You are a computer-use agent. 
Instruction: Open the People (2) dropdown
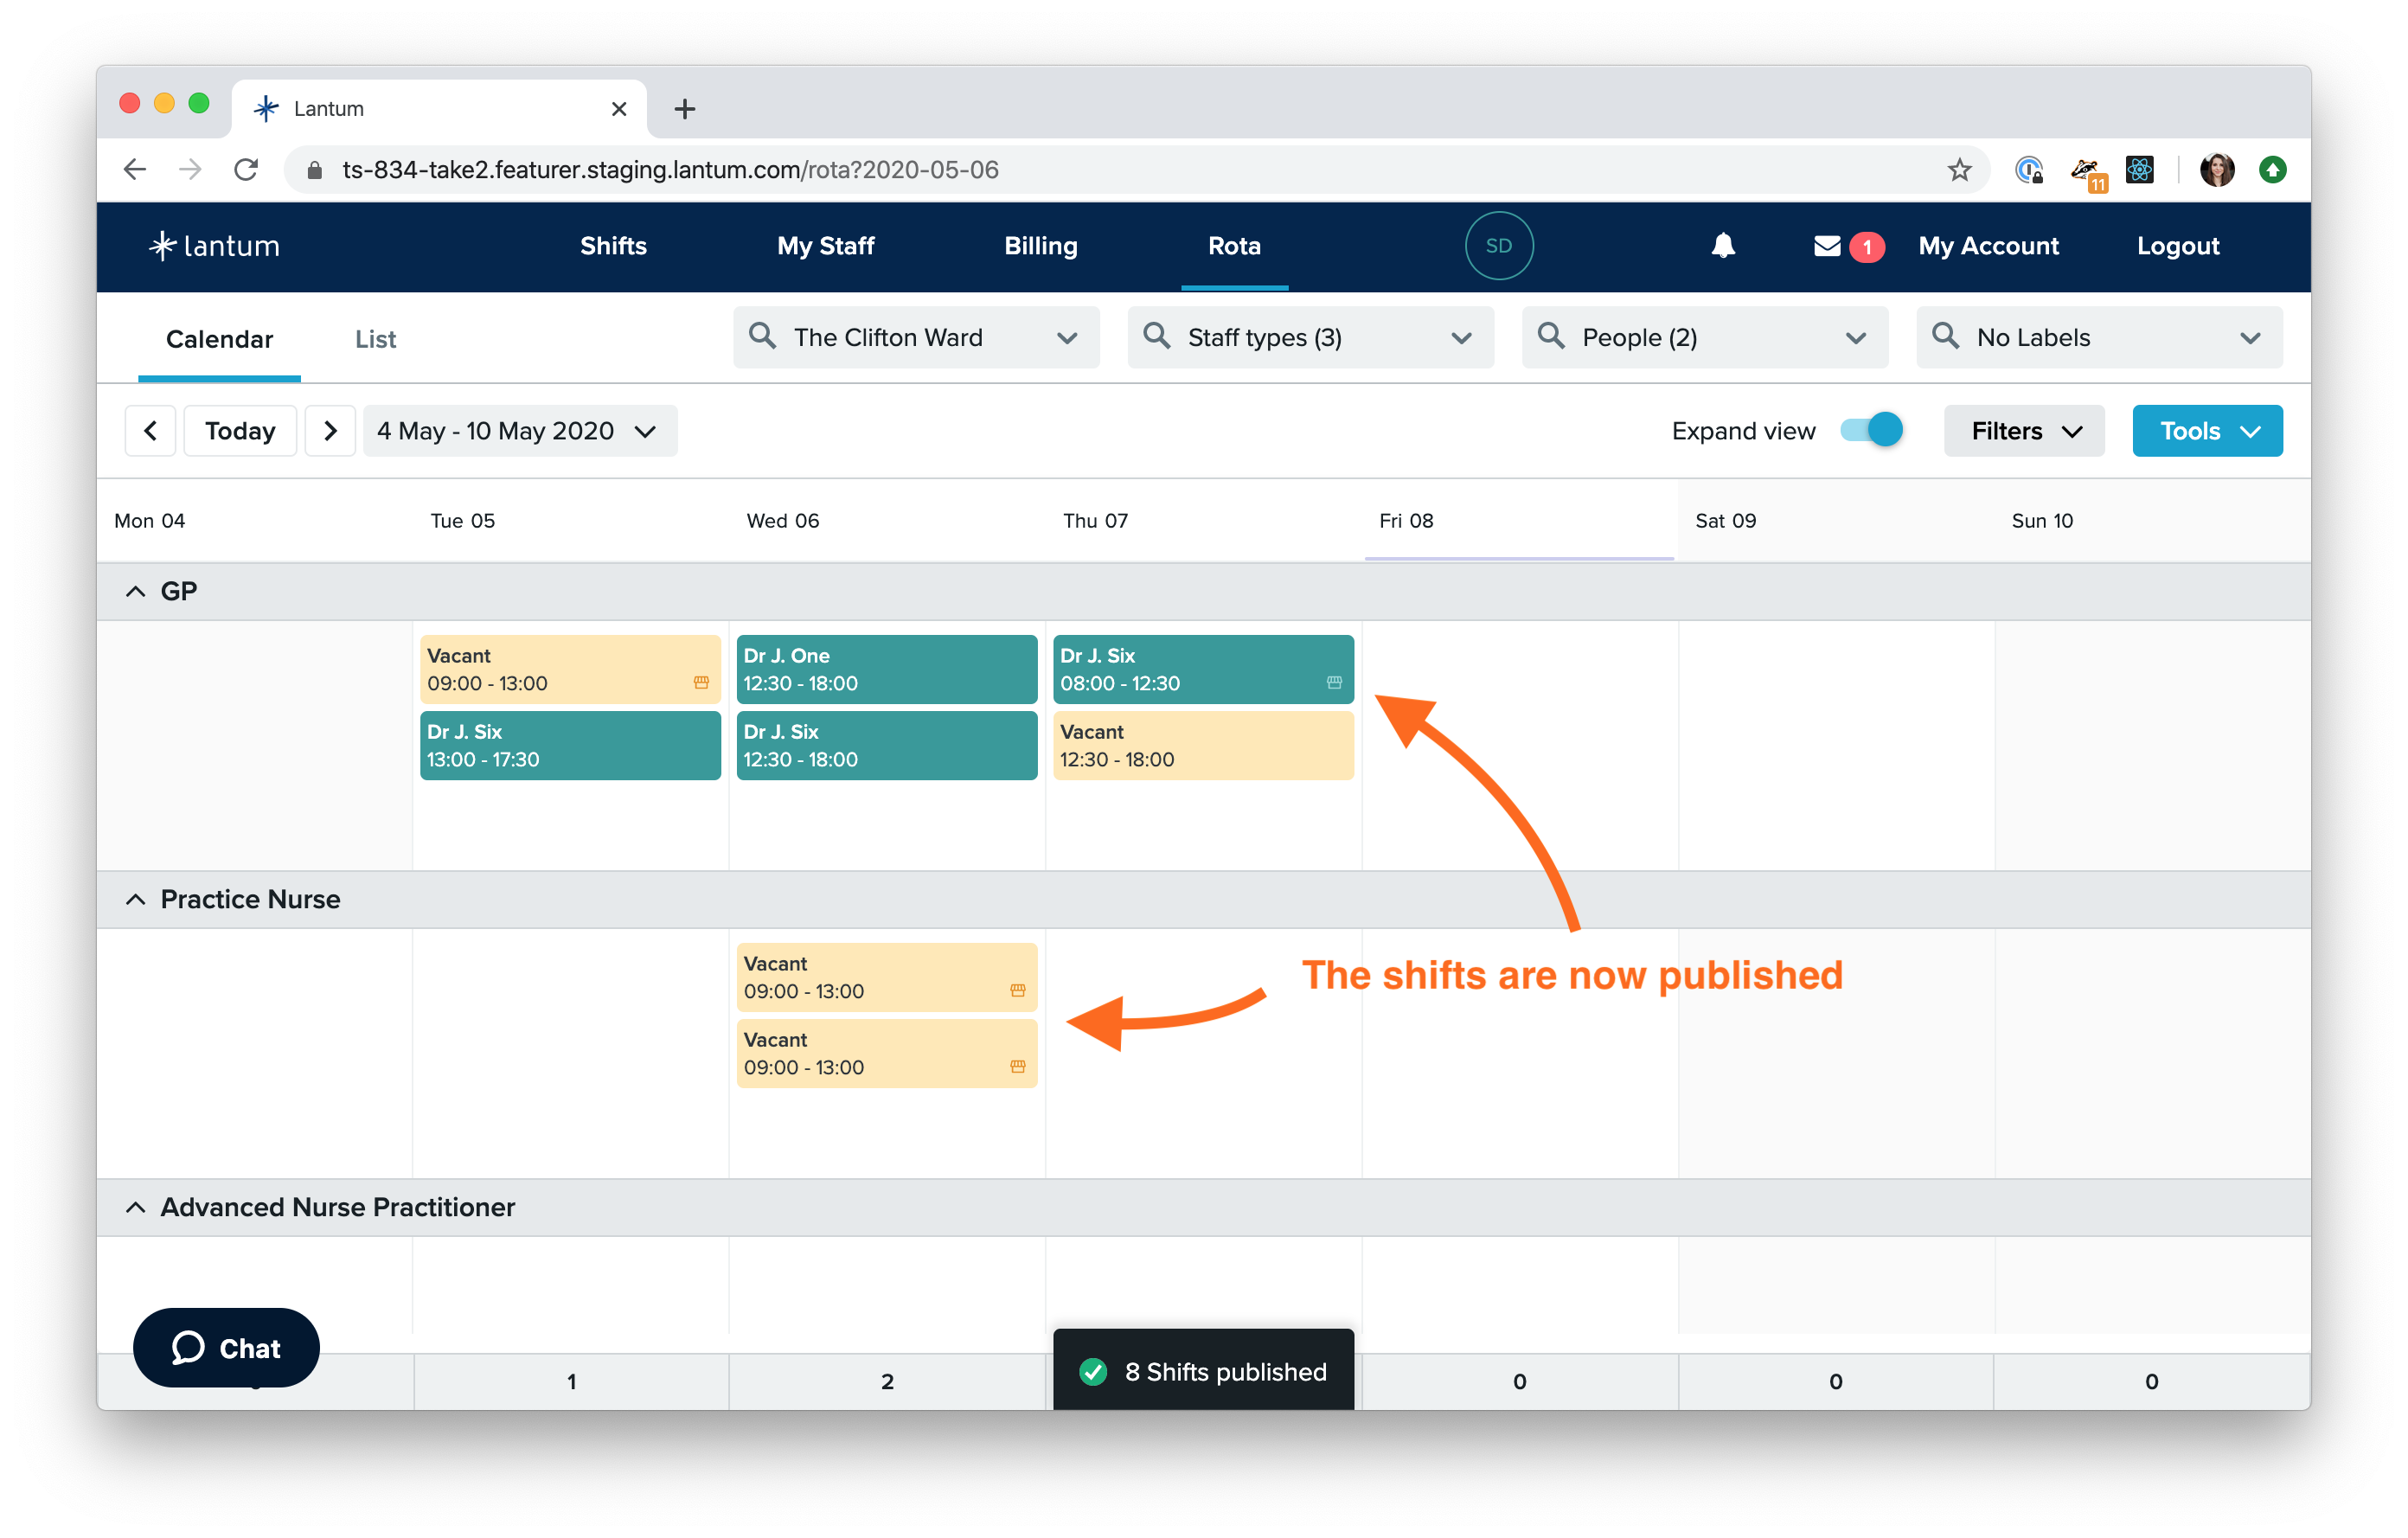click(1704, 337)
